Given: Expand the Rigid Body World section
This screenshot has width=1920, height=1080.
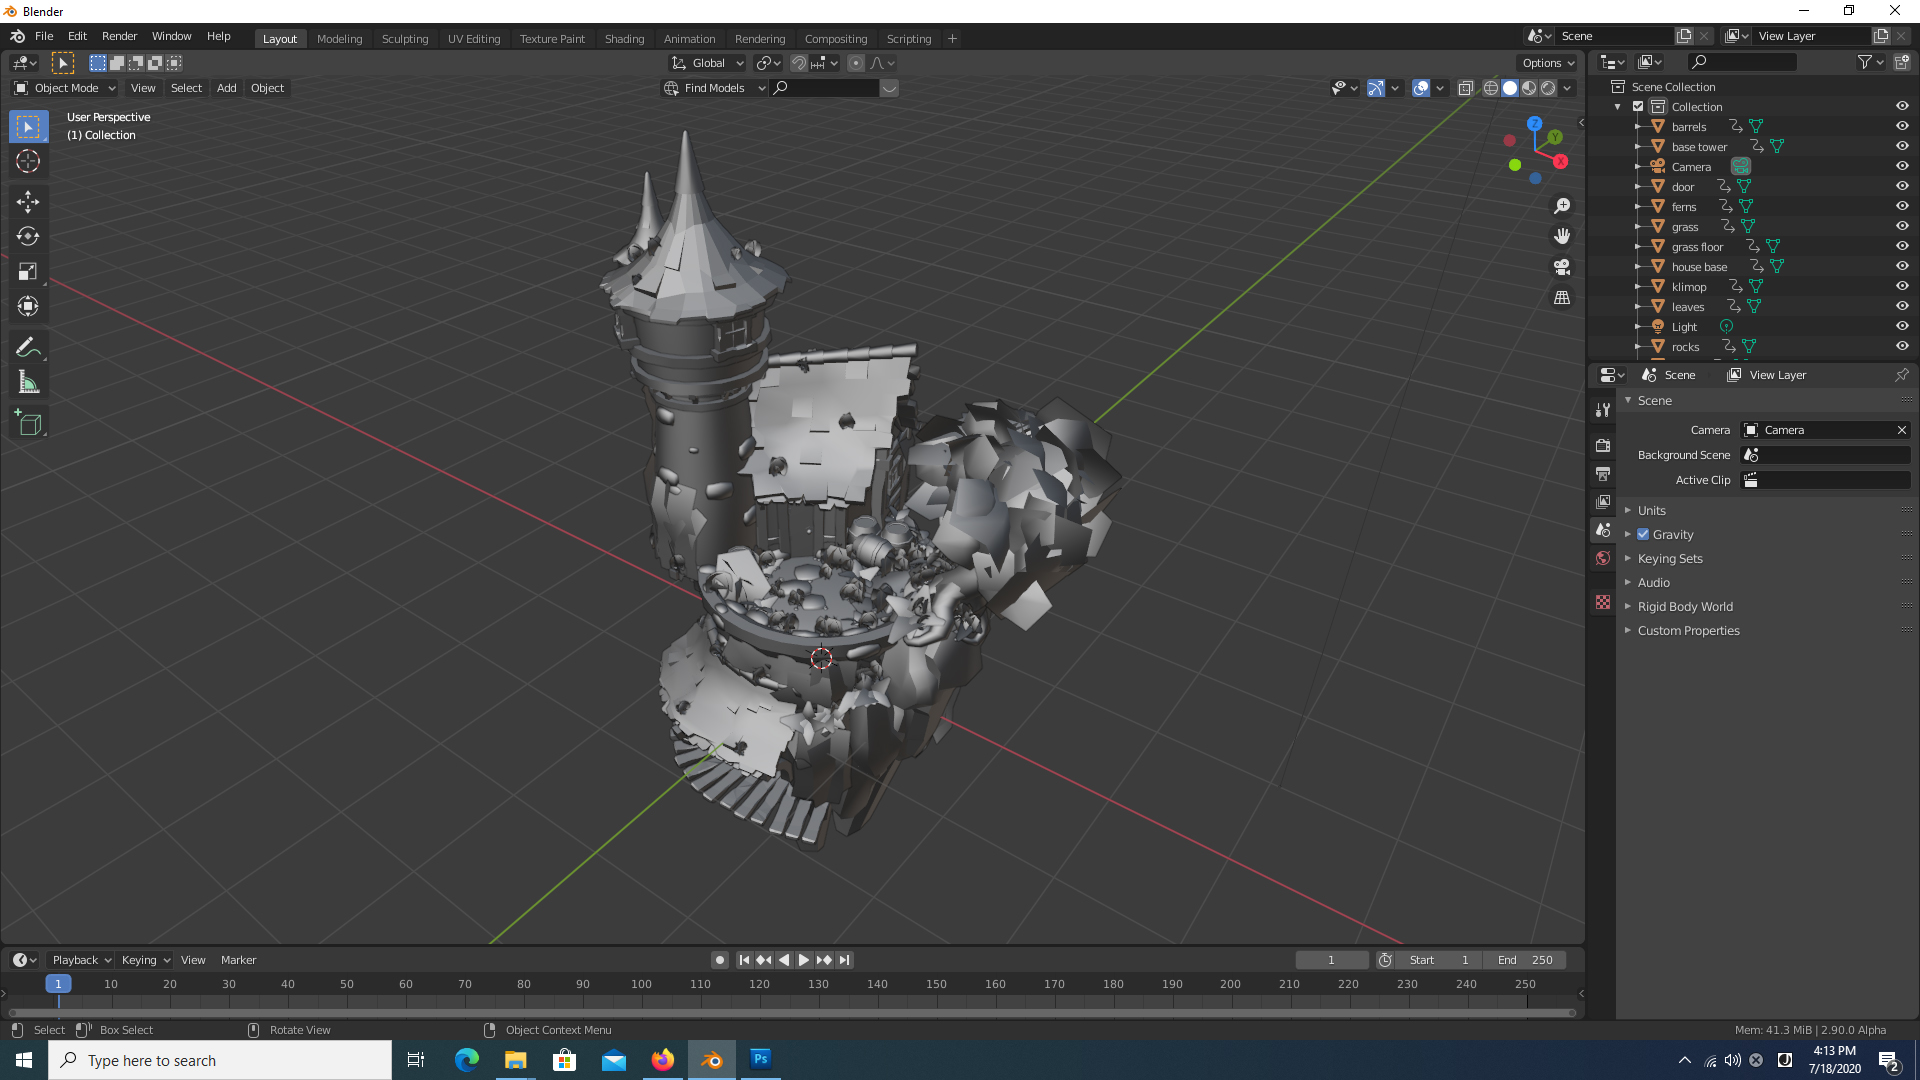Looking at the screenshot, I should pyautogui.click(x=1685, y=606).
